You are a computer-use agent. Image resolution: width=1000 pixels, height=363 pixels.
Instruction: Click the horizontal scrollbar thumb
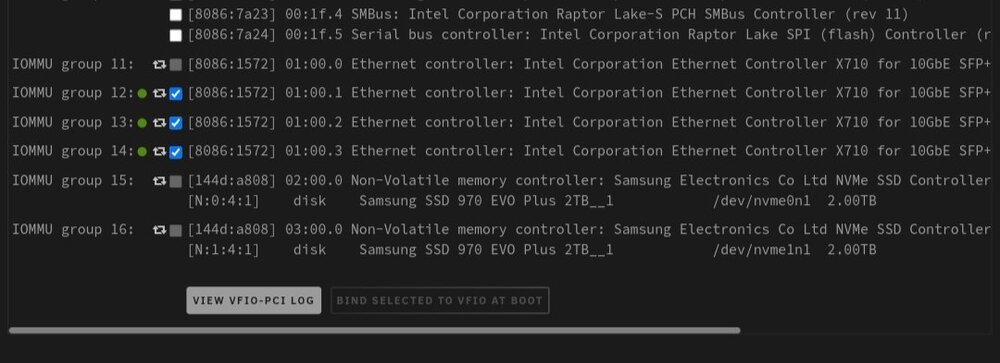[374, 330]
